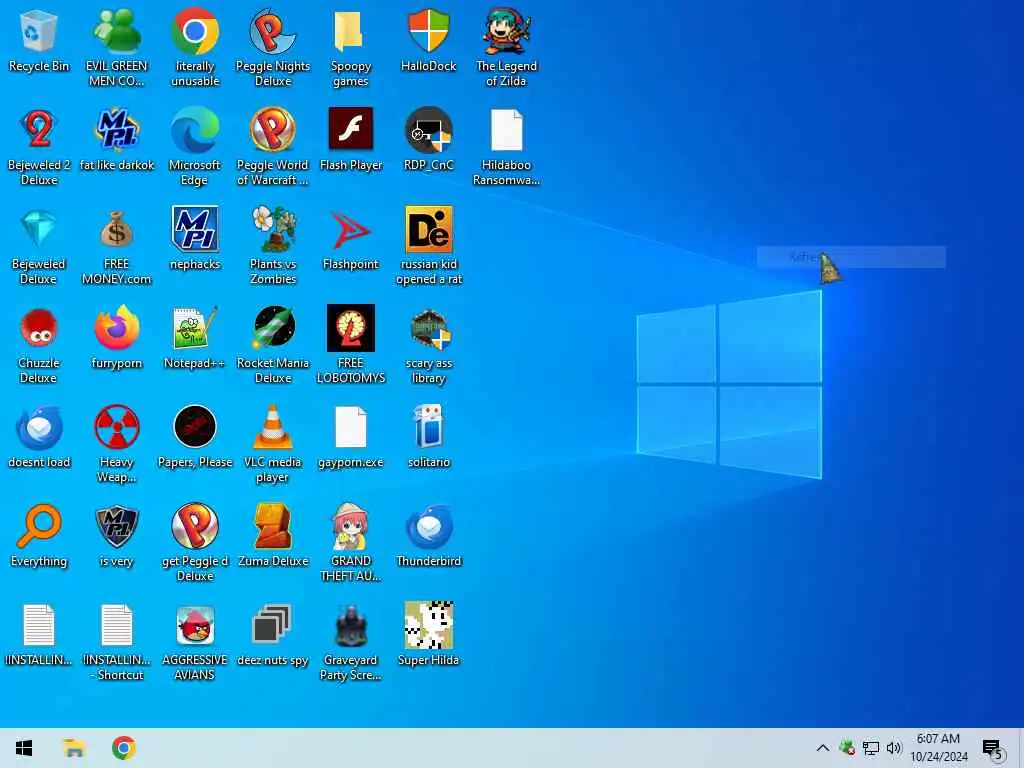The image size is (1024, 768).
Task: Select Peggle World of Warcraft icon
Action: [273, 129]
